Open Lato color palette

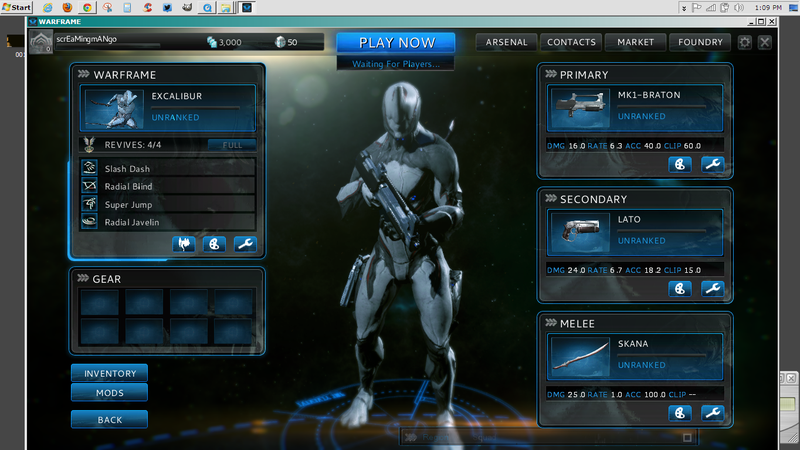pyautogui.click(x=680, y=289)
